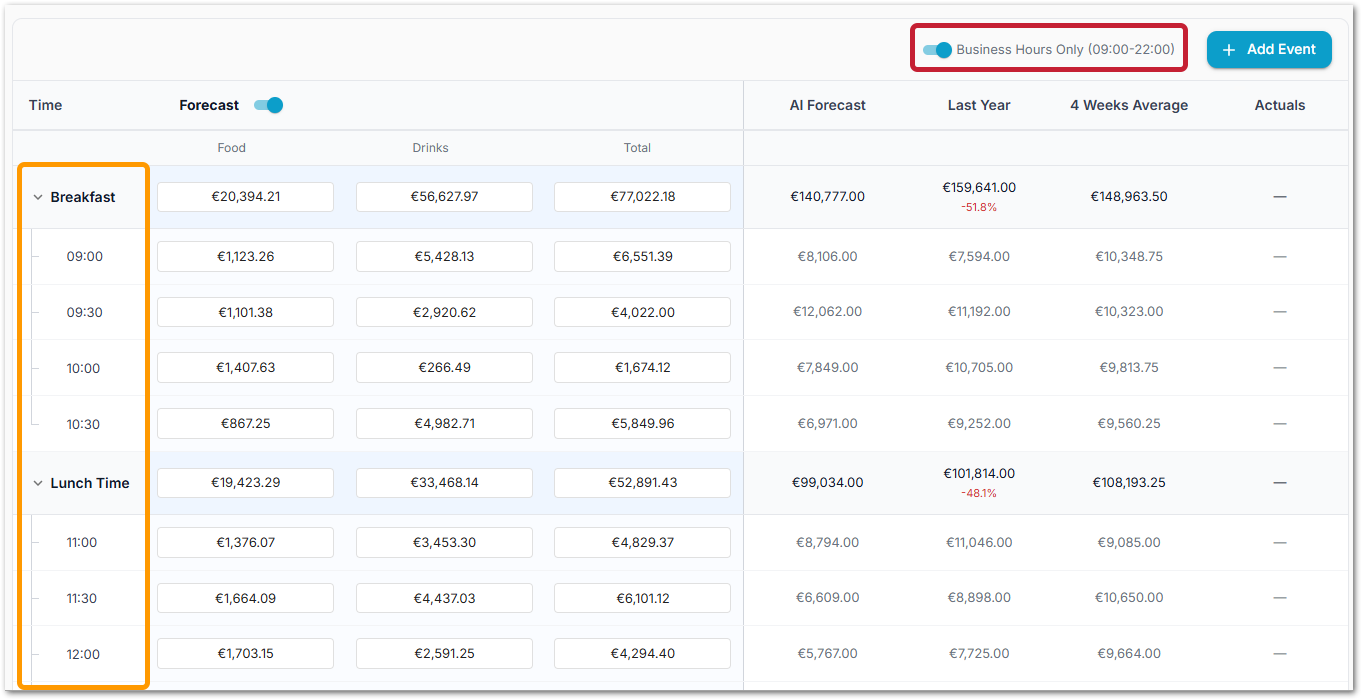Click the plus icon in Add Event

1229,50
